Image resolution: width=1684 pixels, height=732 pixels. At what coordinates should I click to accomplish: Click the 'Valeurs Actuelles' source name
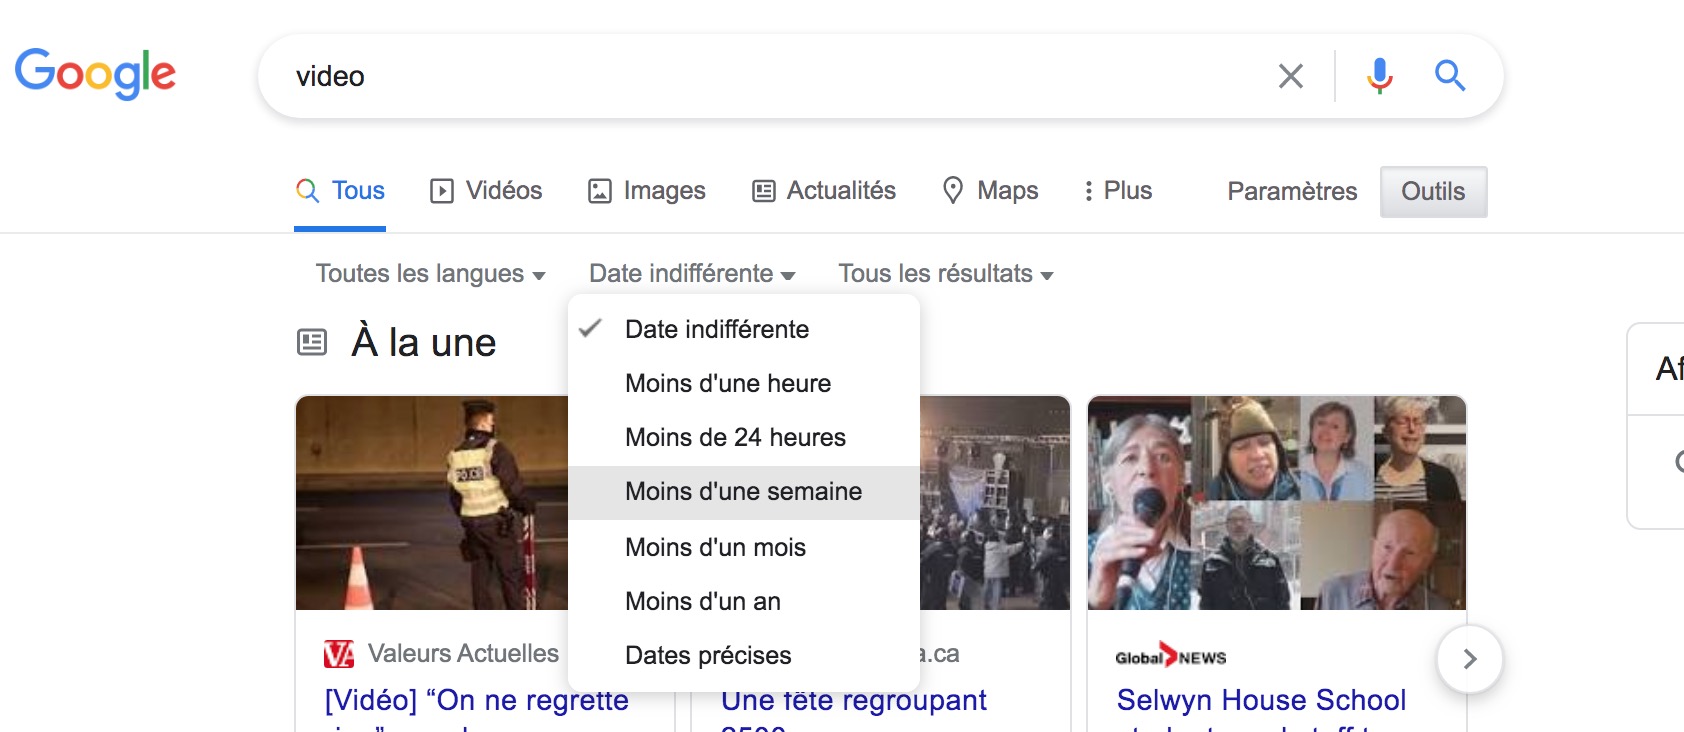tap(463, 653)
